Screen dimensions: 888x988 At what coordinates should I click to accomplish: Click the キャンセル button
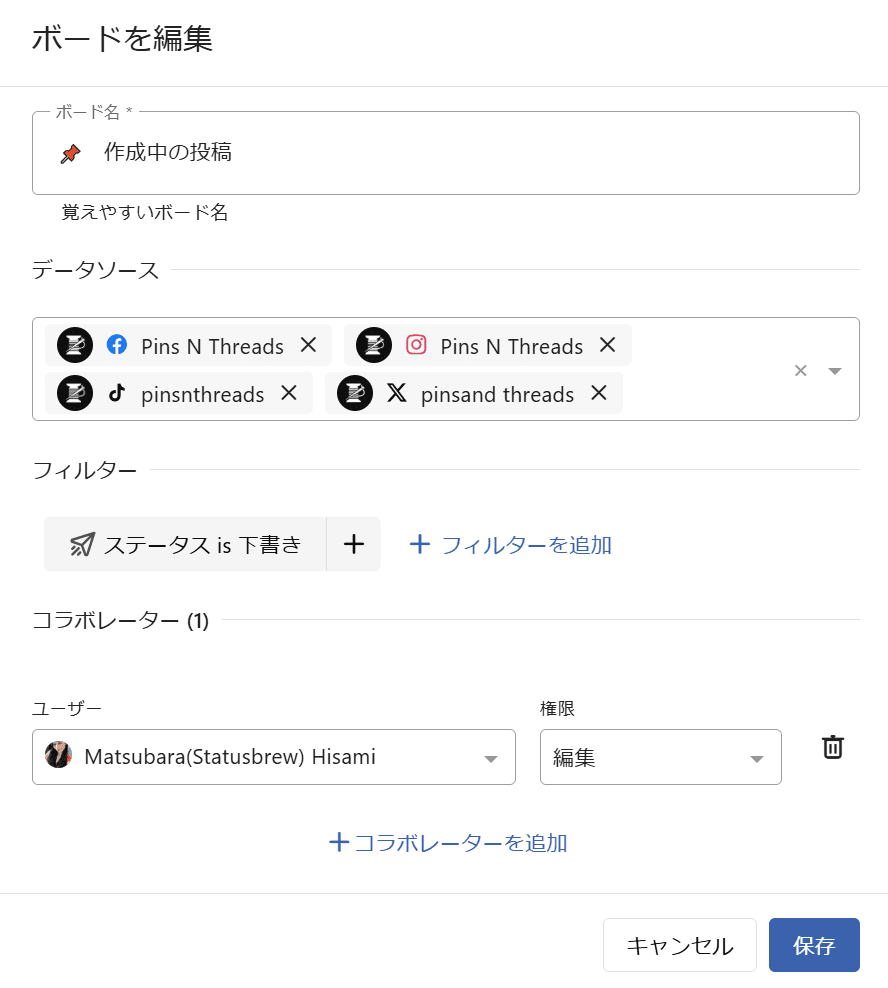click(679, 945)
